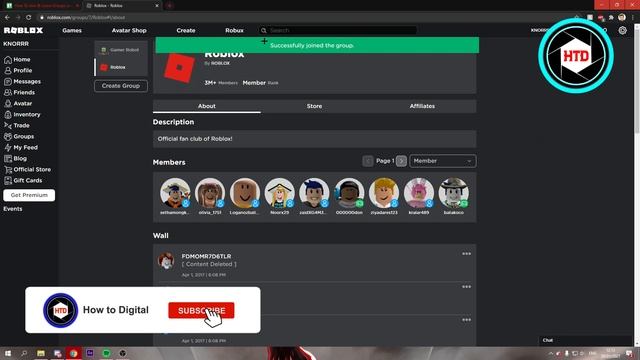Open Trade in the sidebar
The image size is (640, 360).
tap(17, 126)
